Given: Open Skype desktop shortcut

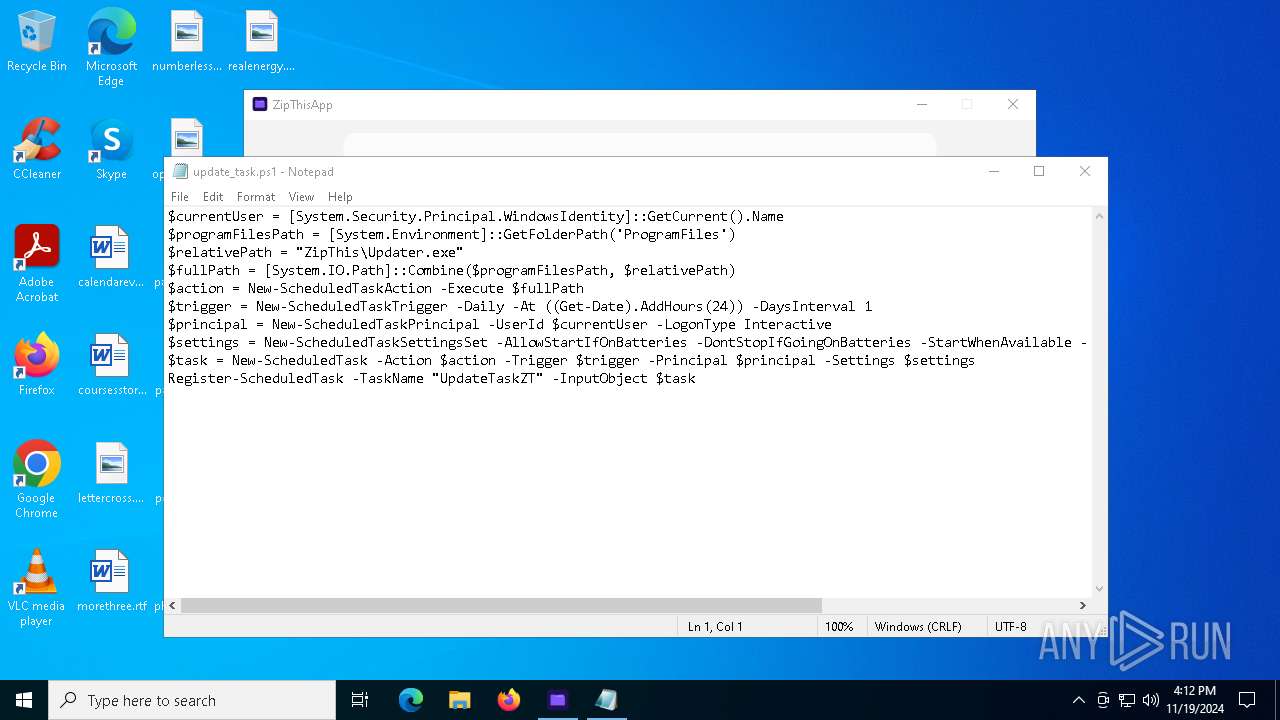Looking at the screenshot, I should 111,150.
